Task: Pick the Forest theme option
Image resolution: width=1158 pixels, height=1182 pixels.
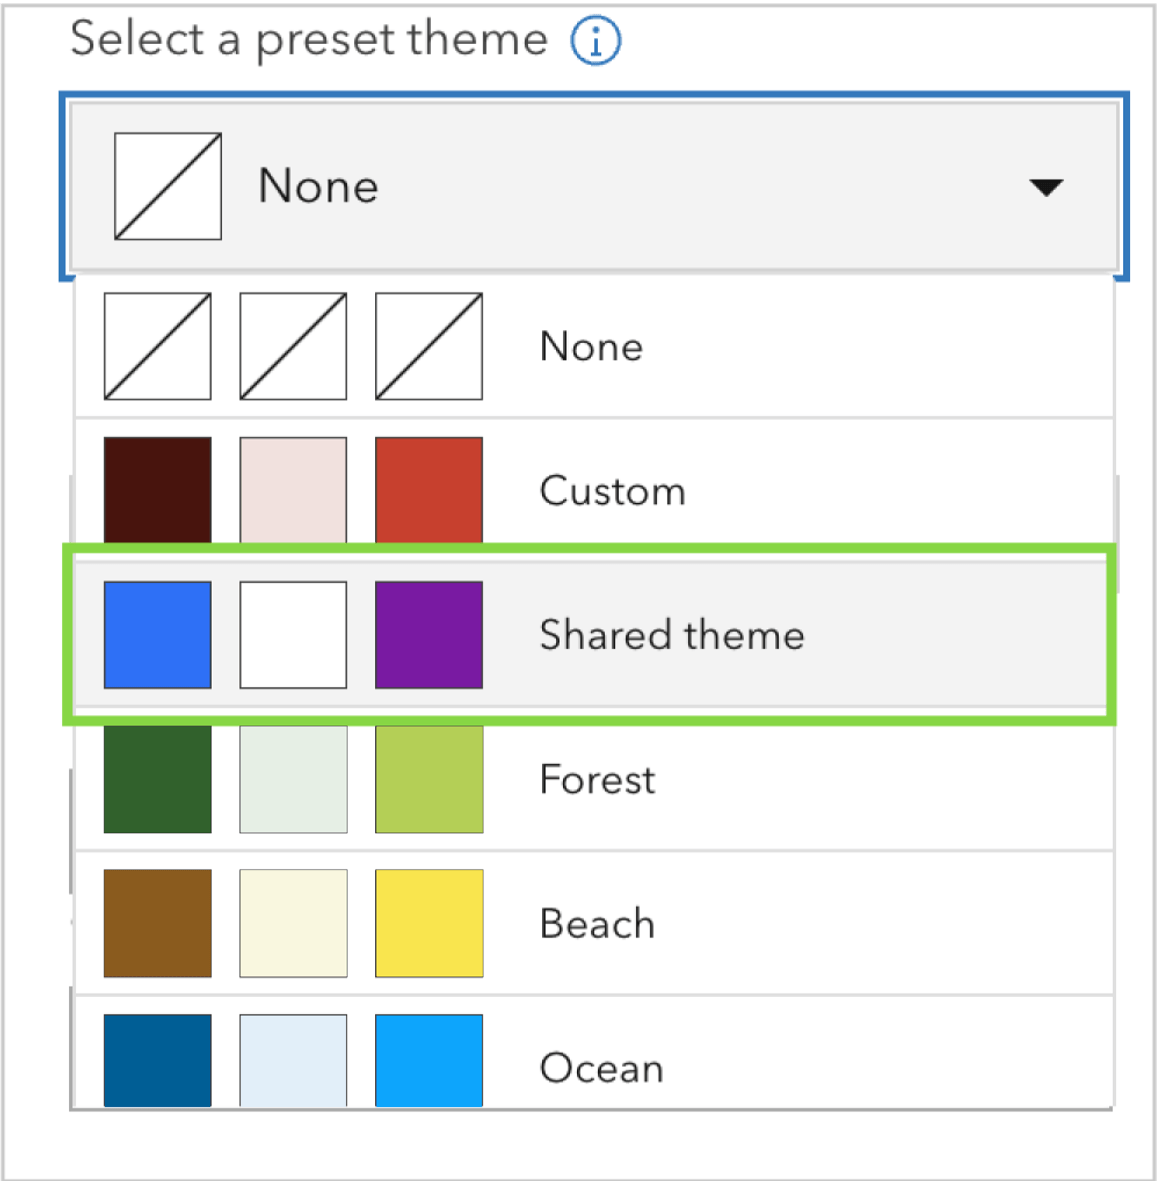Action: (x=597, y=779)
